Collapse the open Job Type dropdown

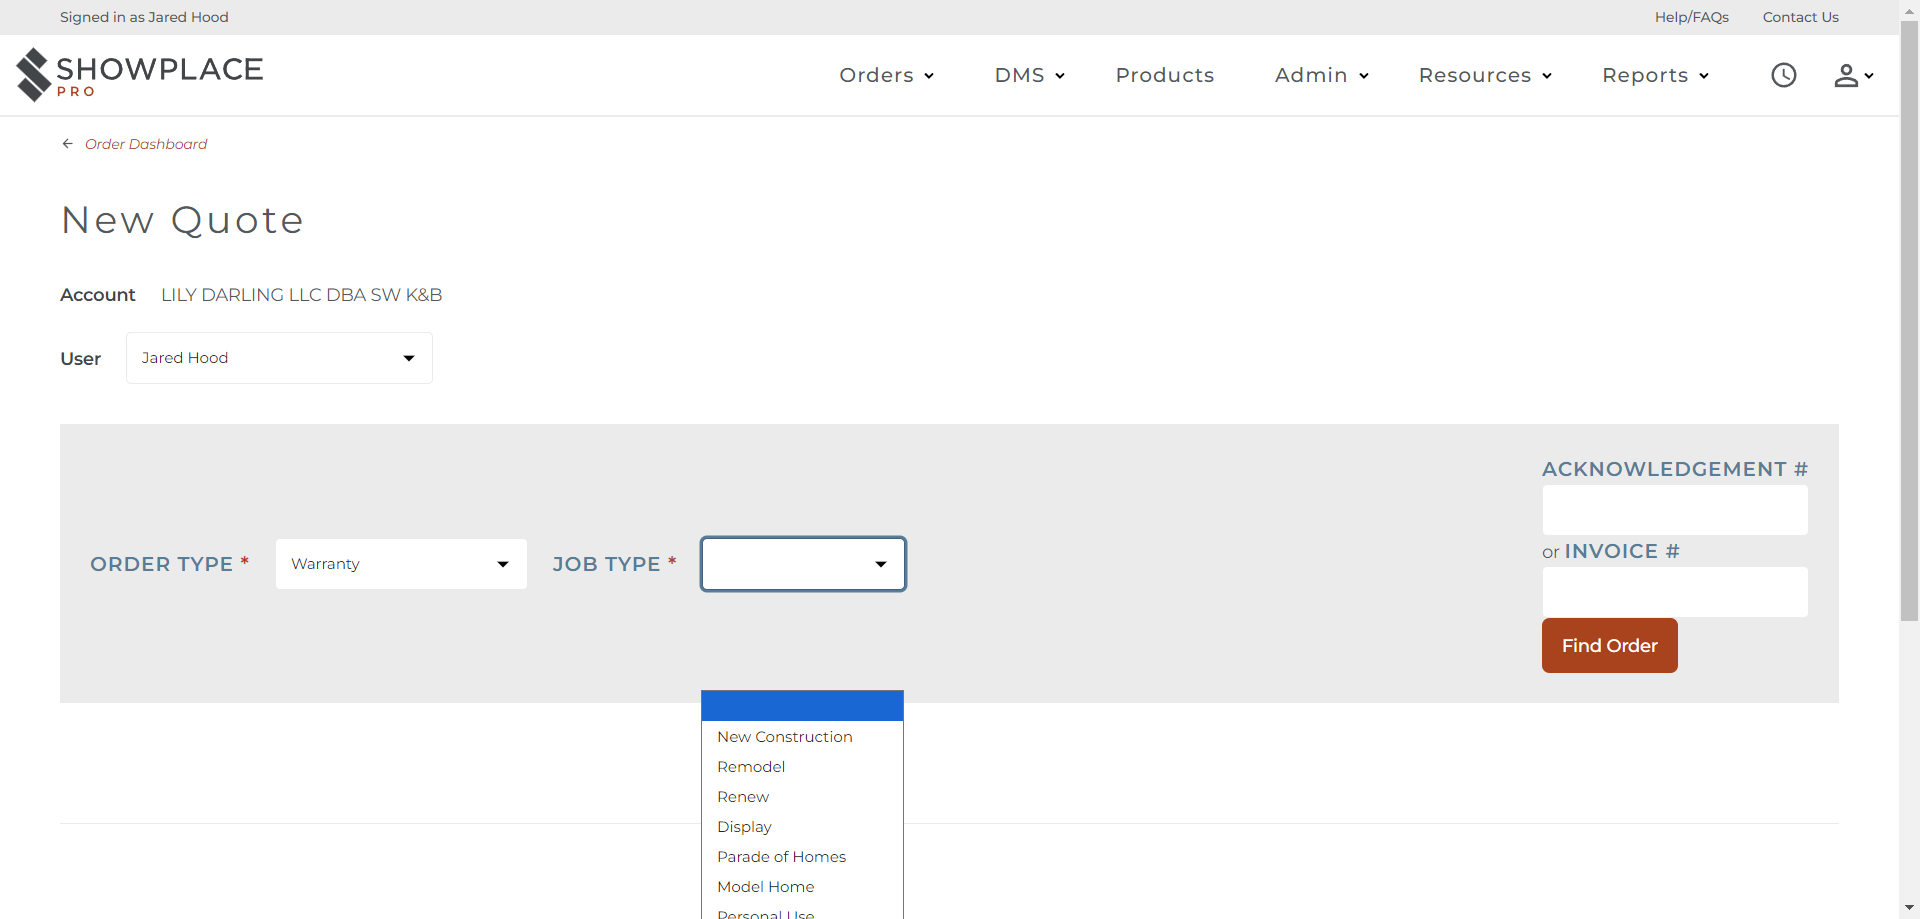[803, 564]
